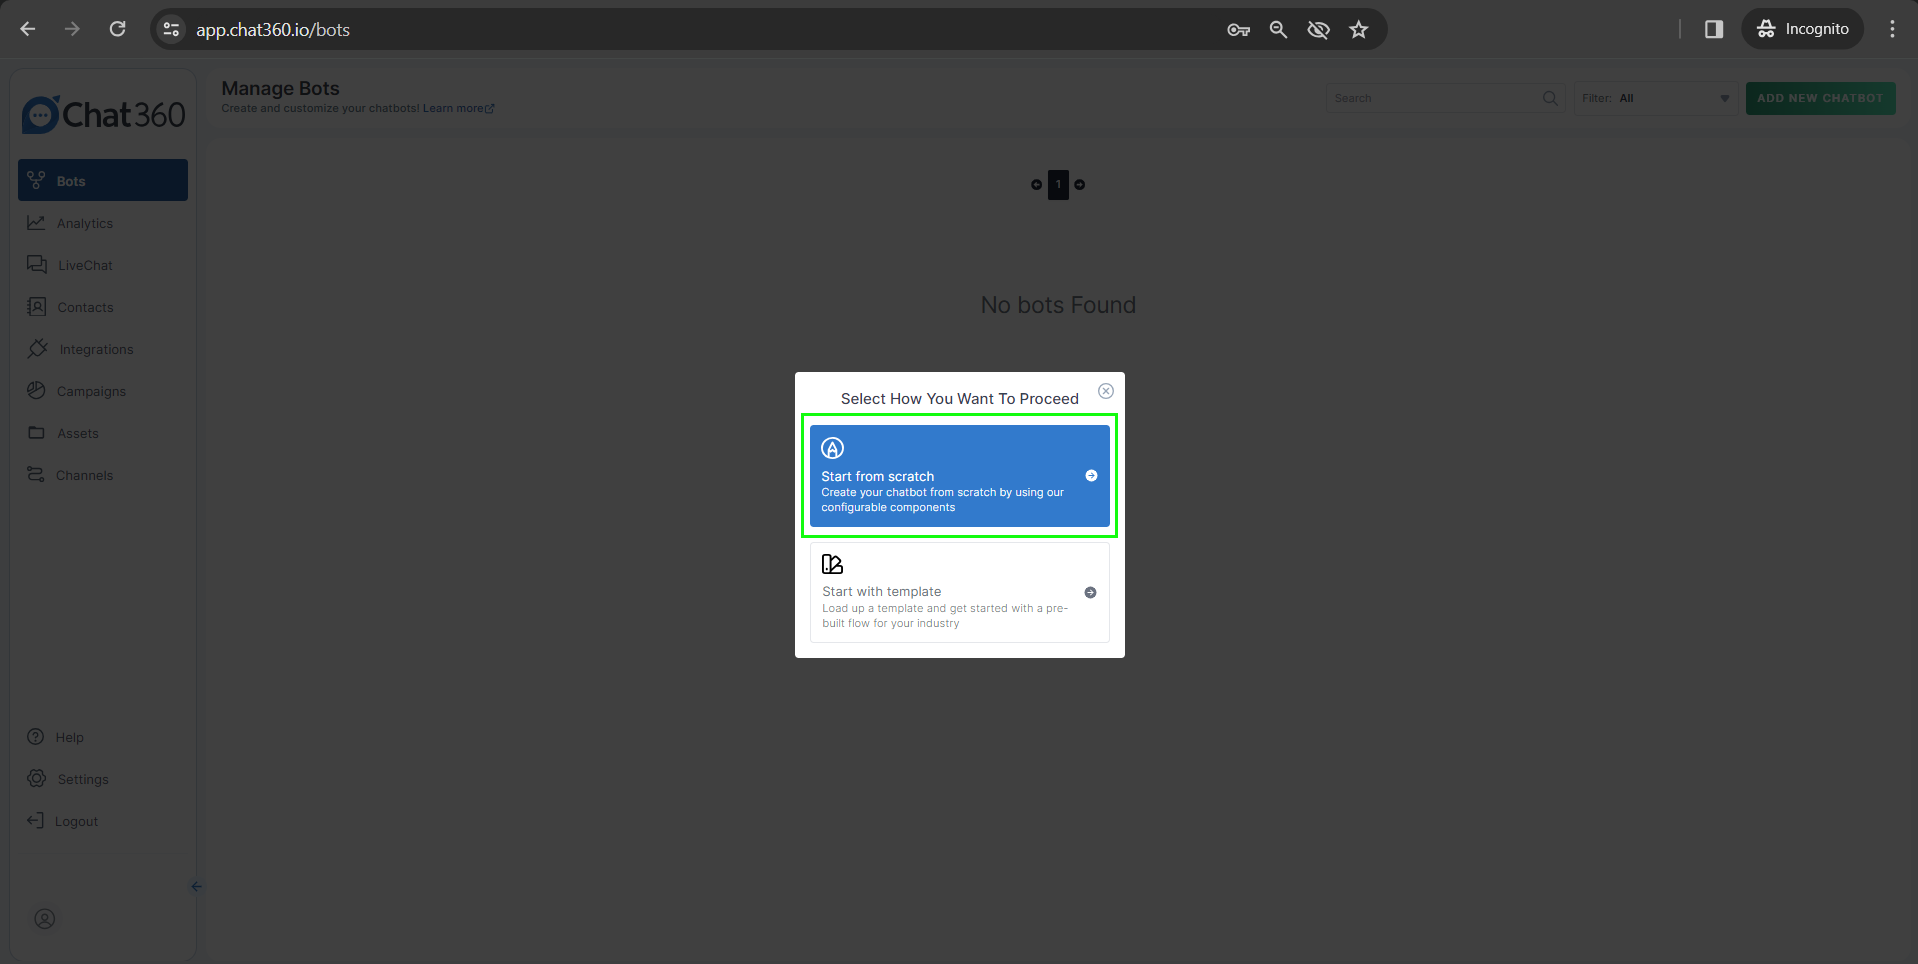Viewport: 1918px width, 964px height.
Task: Reload the browser page
Action: coord(118,29)
